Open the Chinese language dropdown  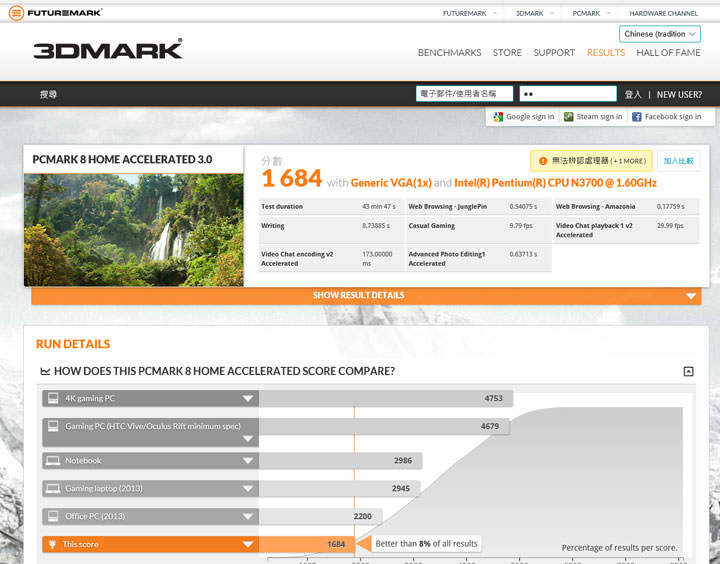659,34
